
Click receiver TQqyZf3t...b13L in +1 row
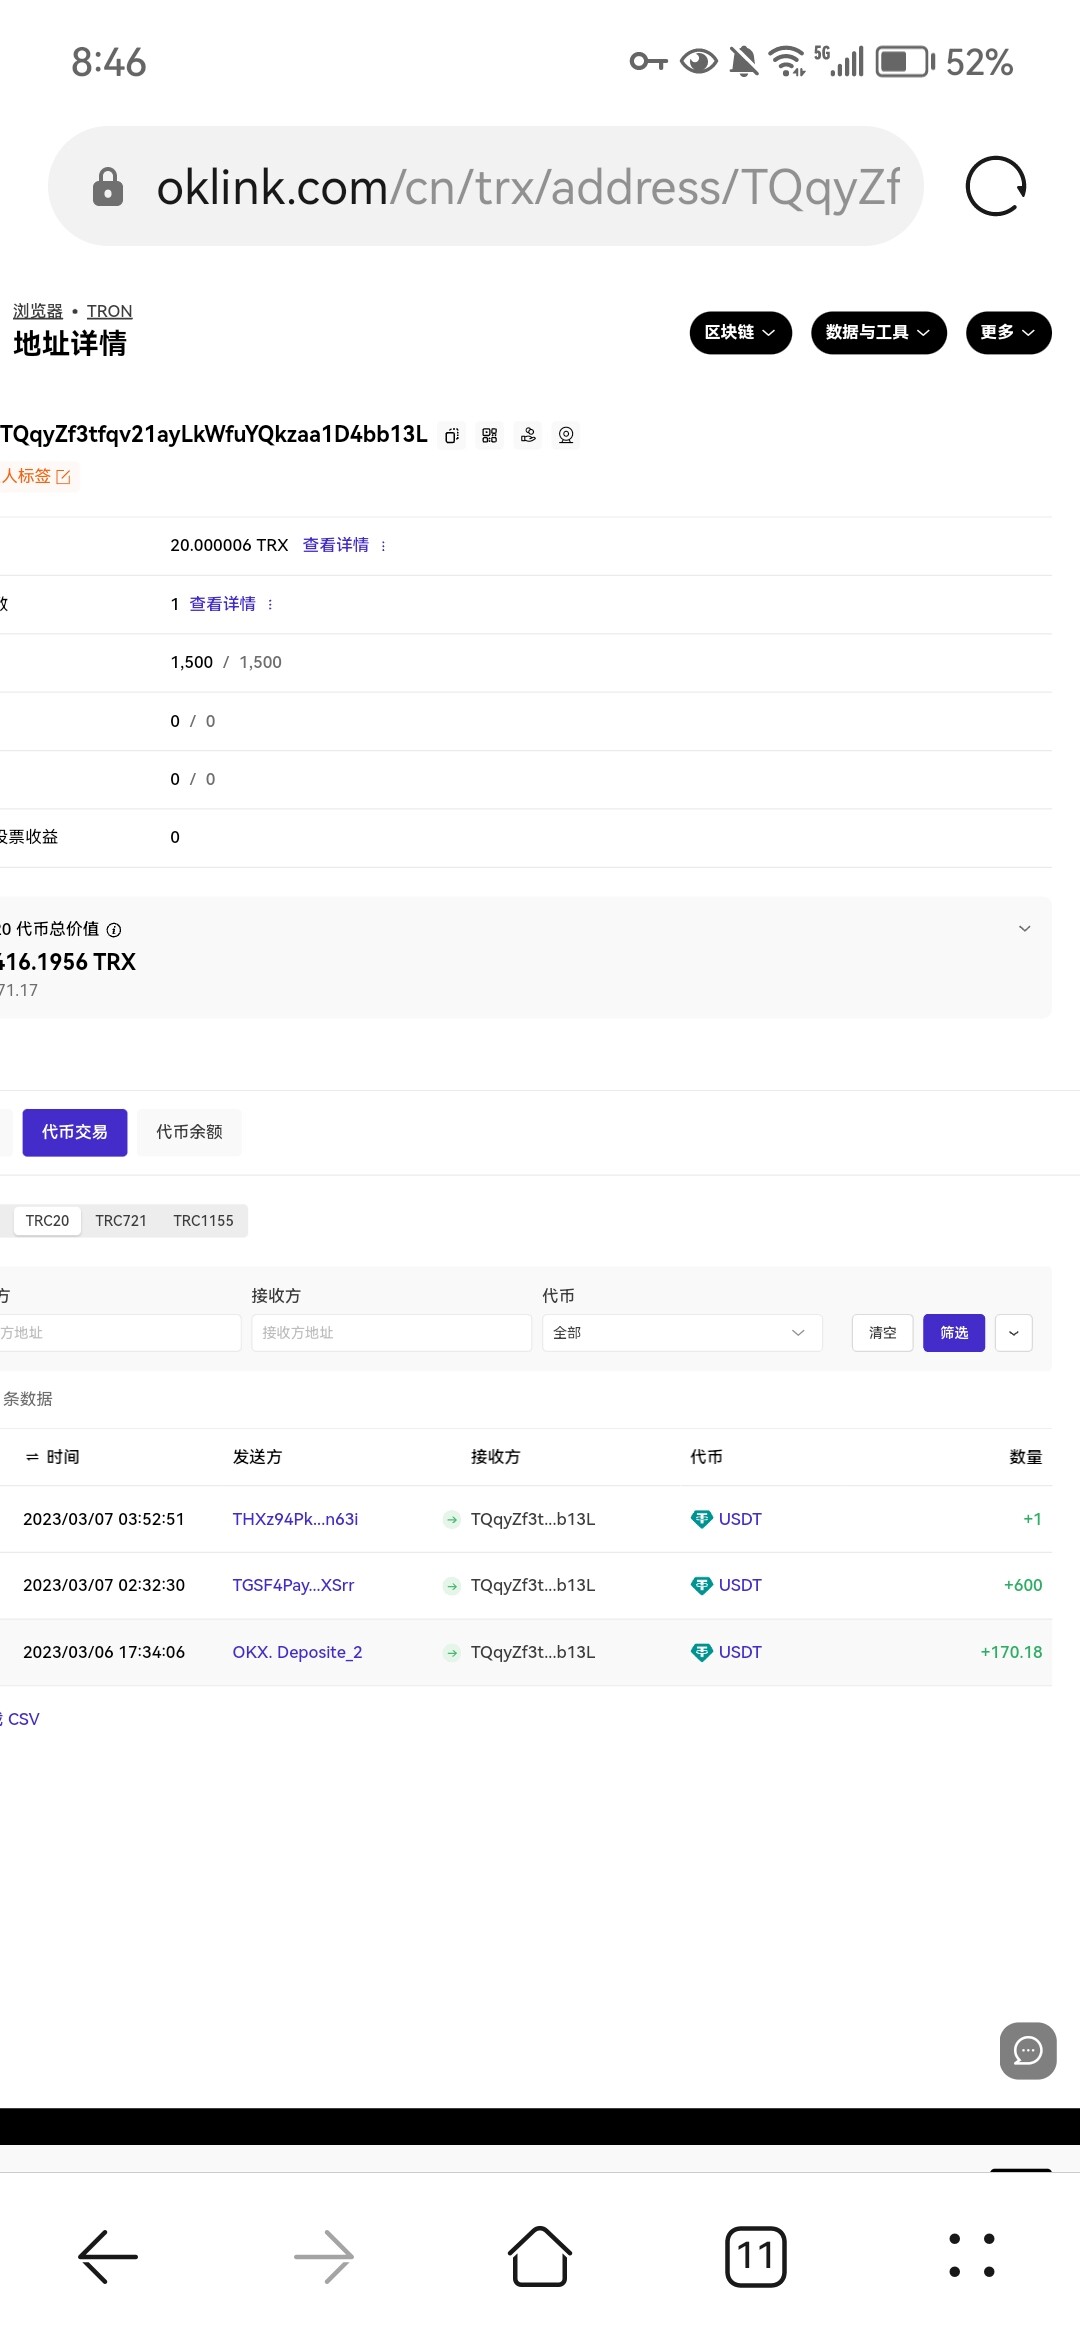[x=533, y=1519]
